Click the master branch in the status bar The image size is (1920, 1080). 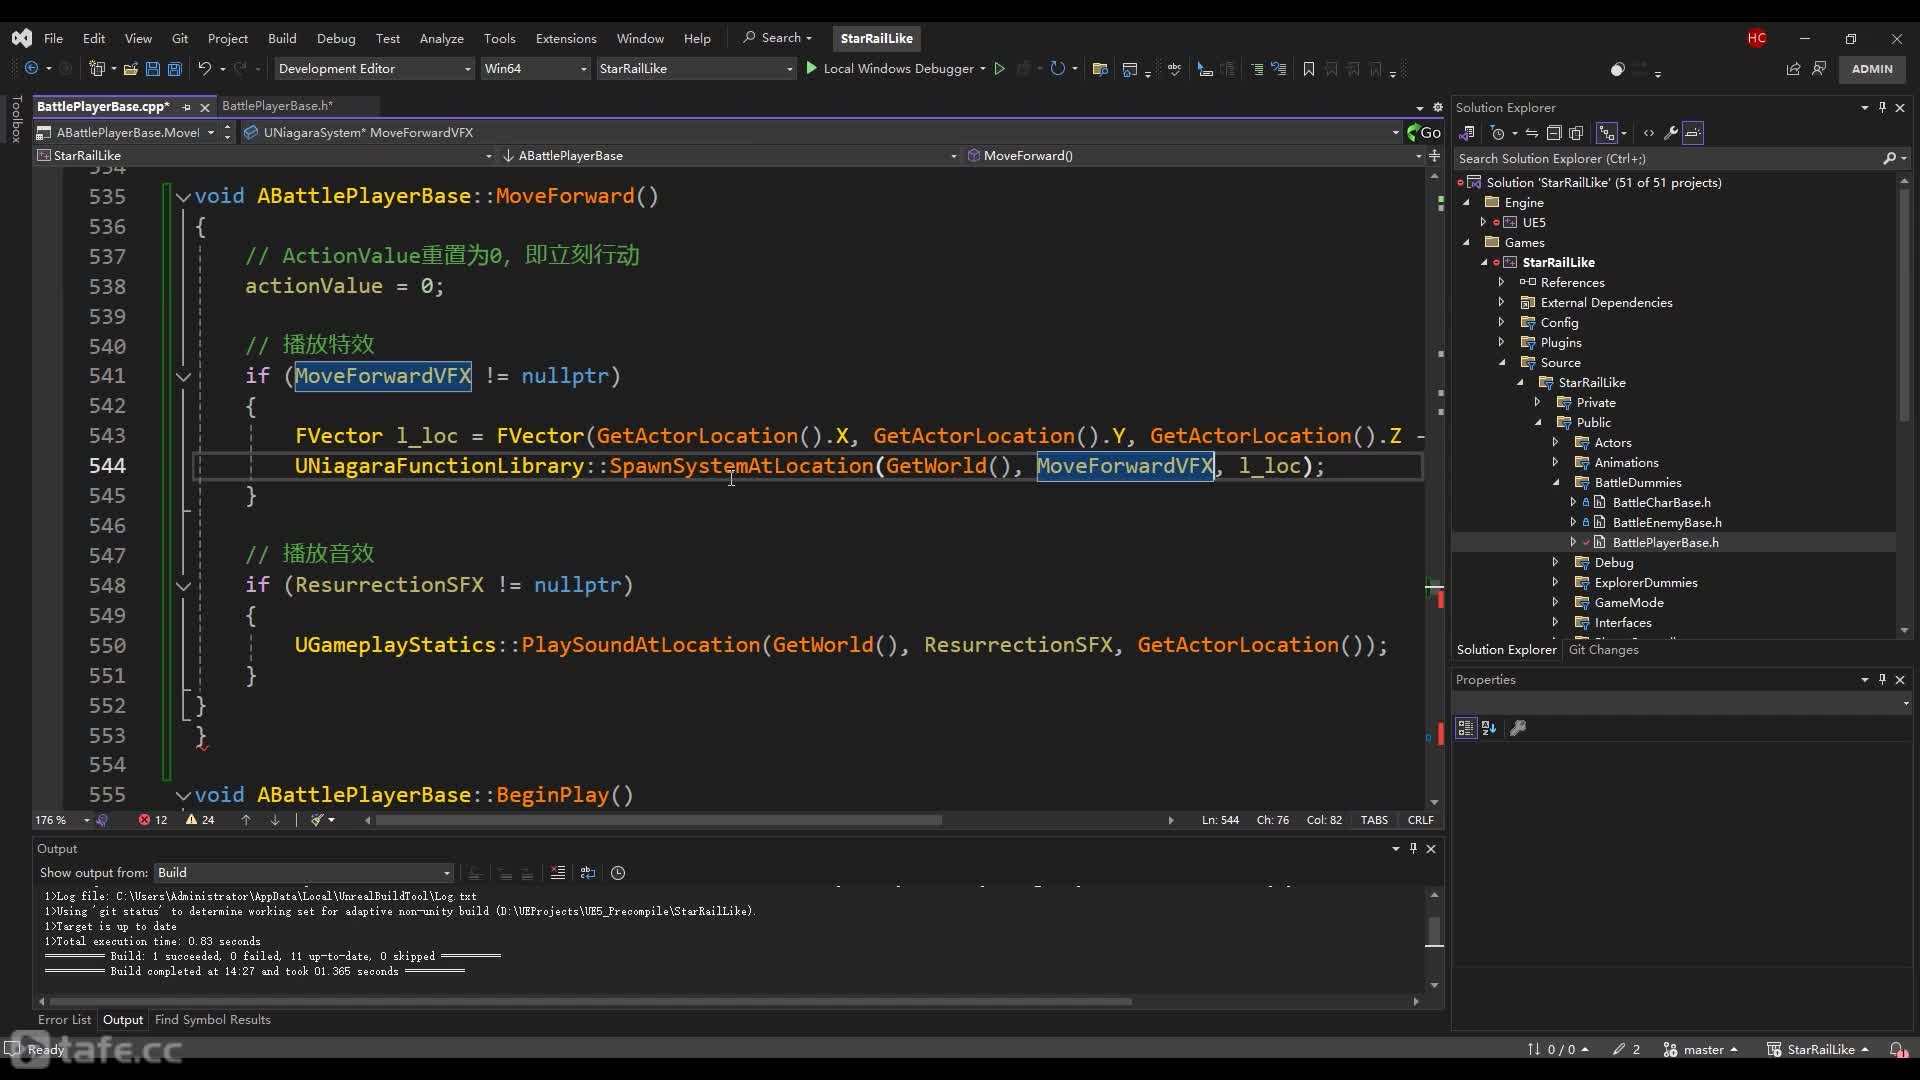(1701, 1050)
